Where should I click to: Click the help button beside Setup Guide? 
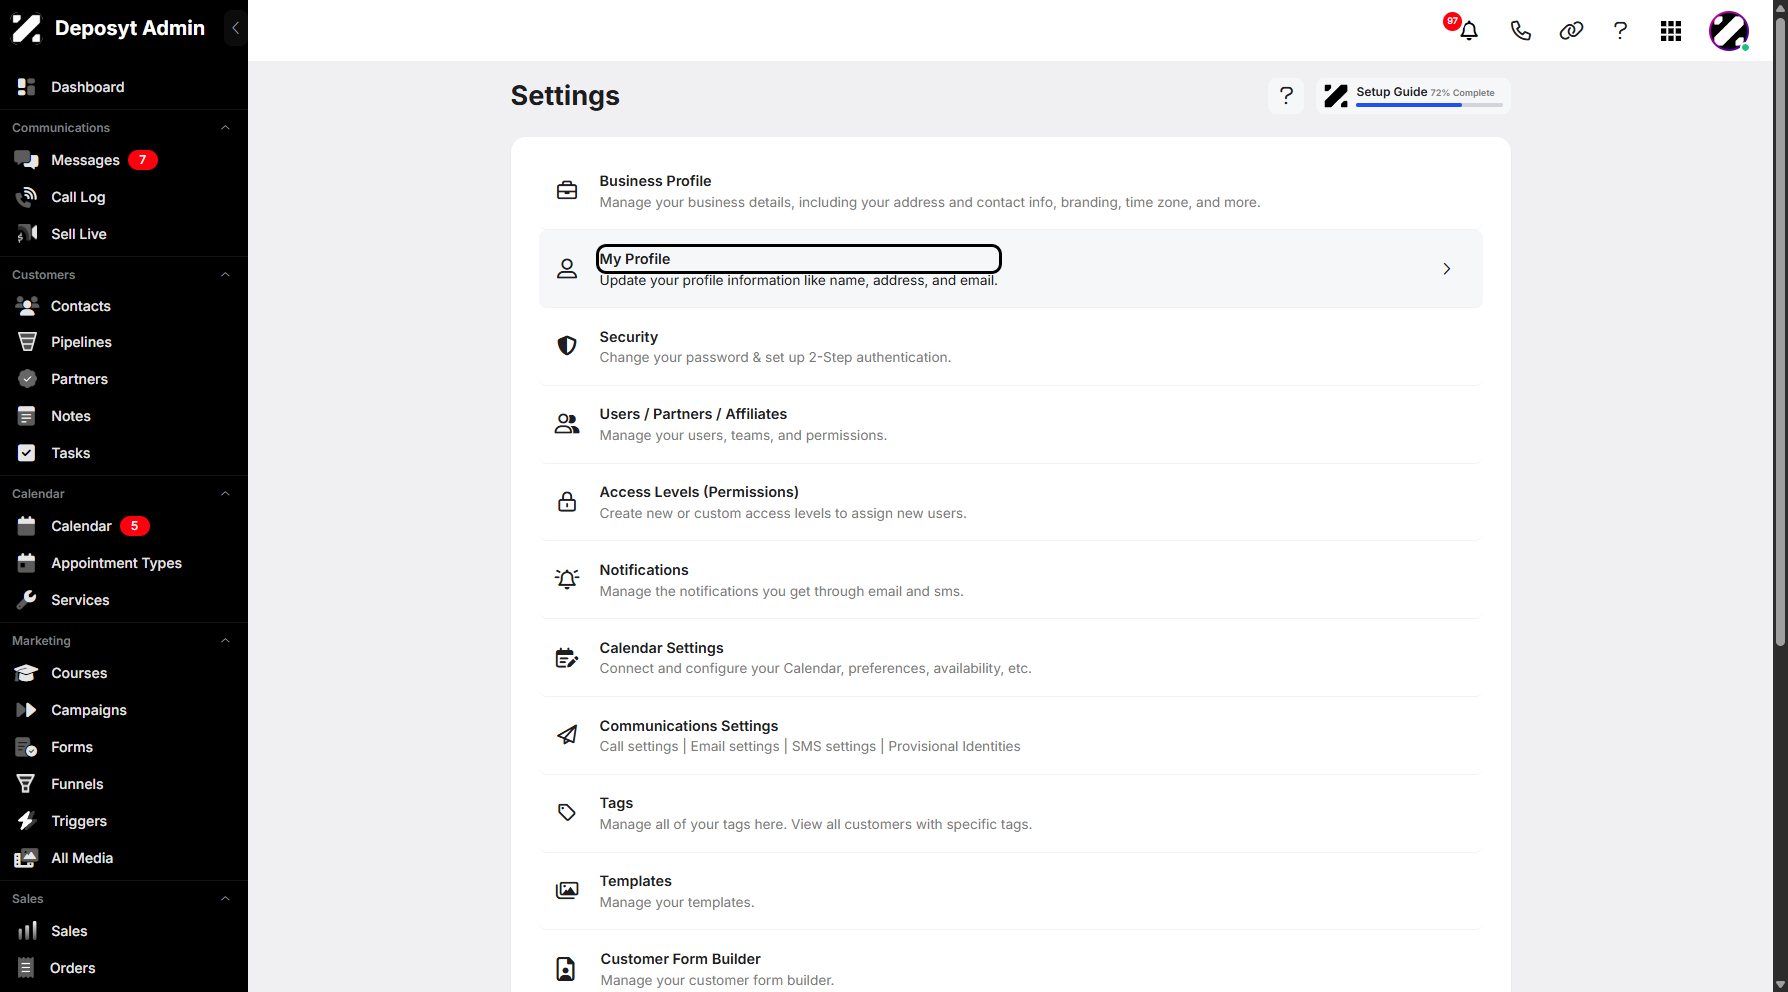coord(1286,96)
